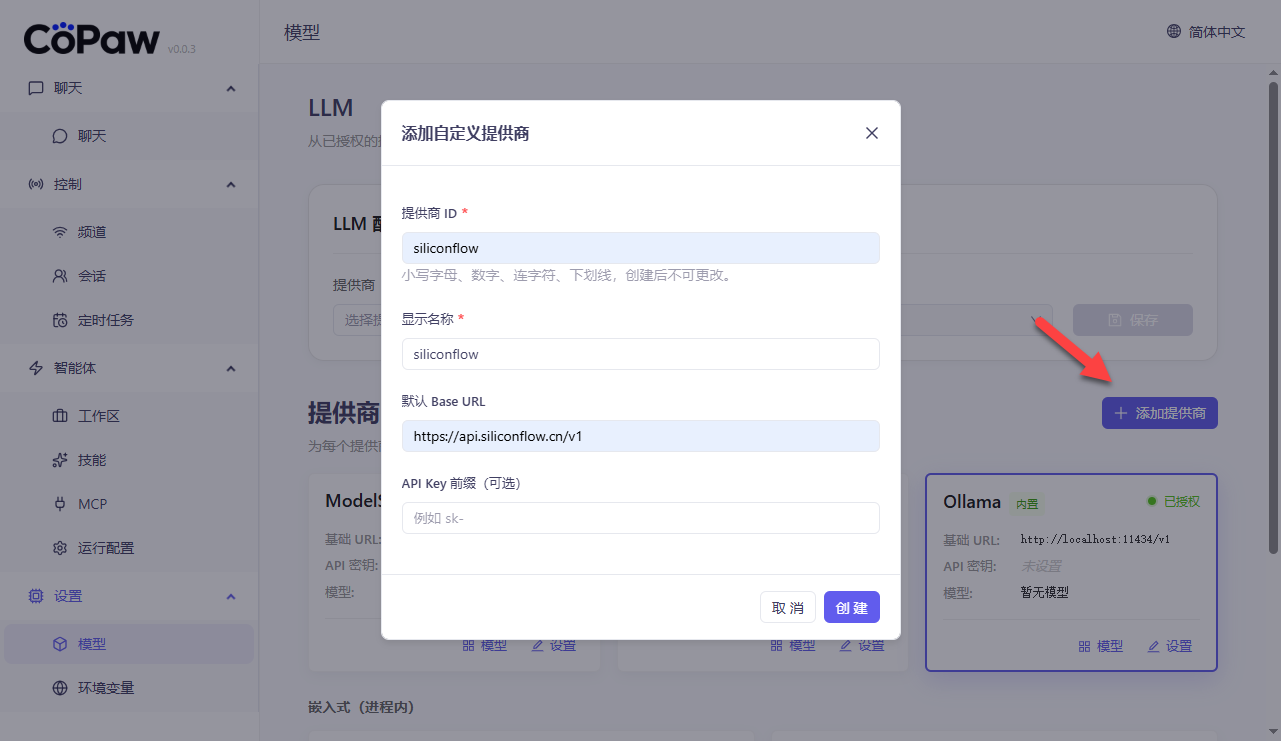Click the 添加自定义提供商 dialog title
Screen dimensions: 1281x741
(465, 133)
